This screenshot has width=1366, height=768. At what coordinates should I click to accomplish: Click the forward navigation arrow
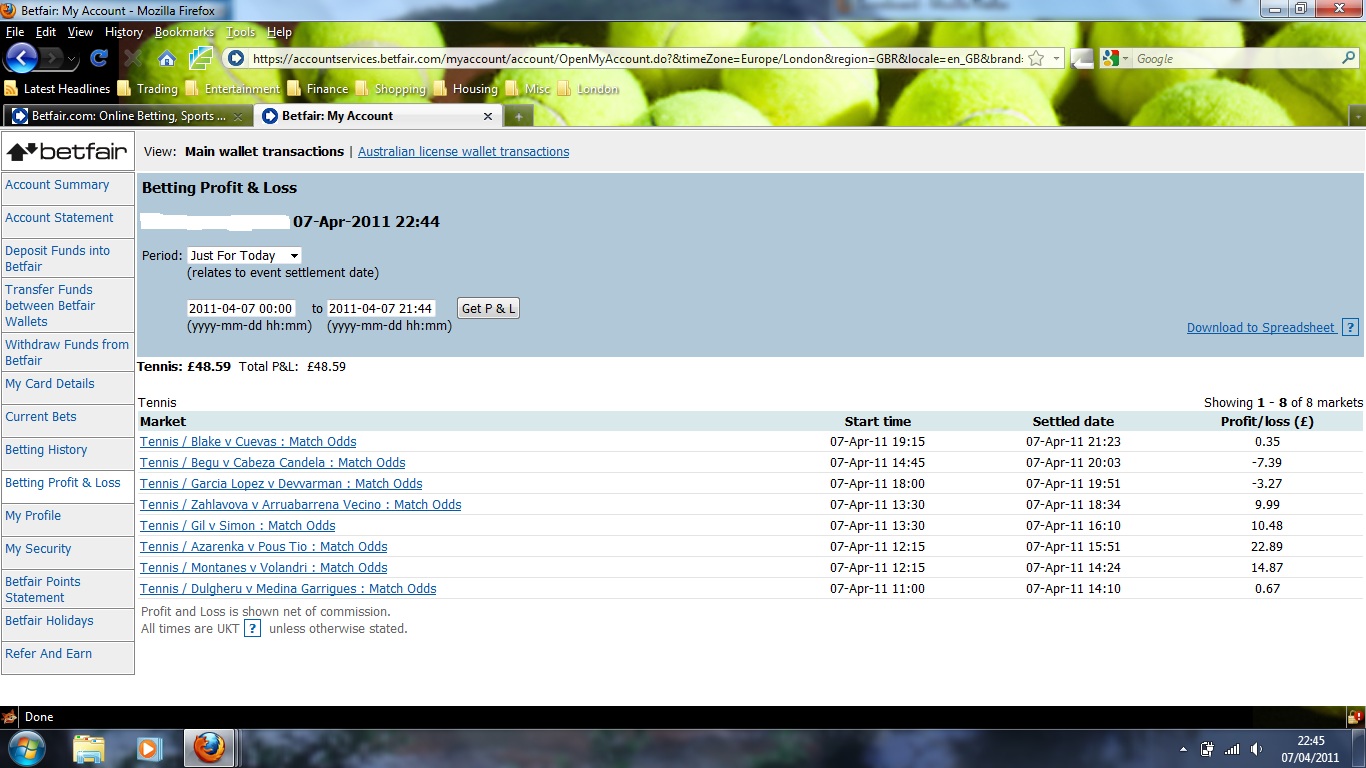pyautogui.click(x=52, y=59)
